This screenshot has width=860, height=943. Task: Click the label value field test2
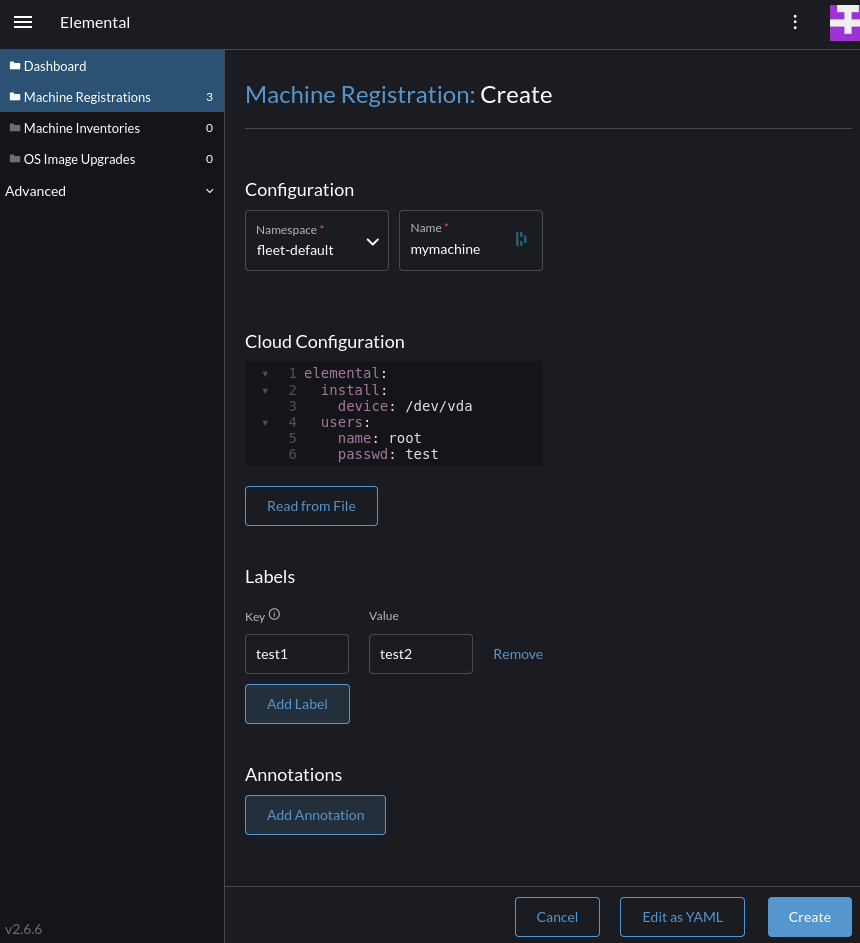click(x=421, y=654)
